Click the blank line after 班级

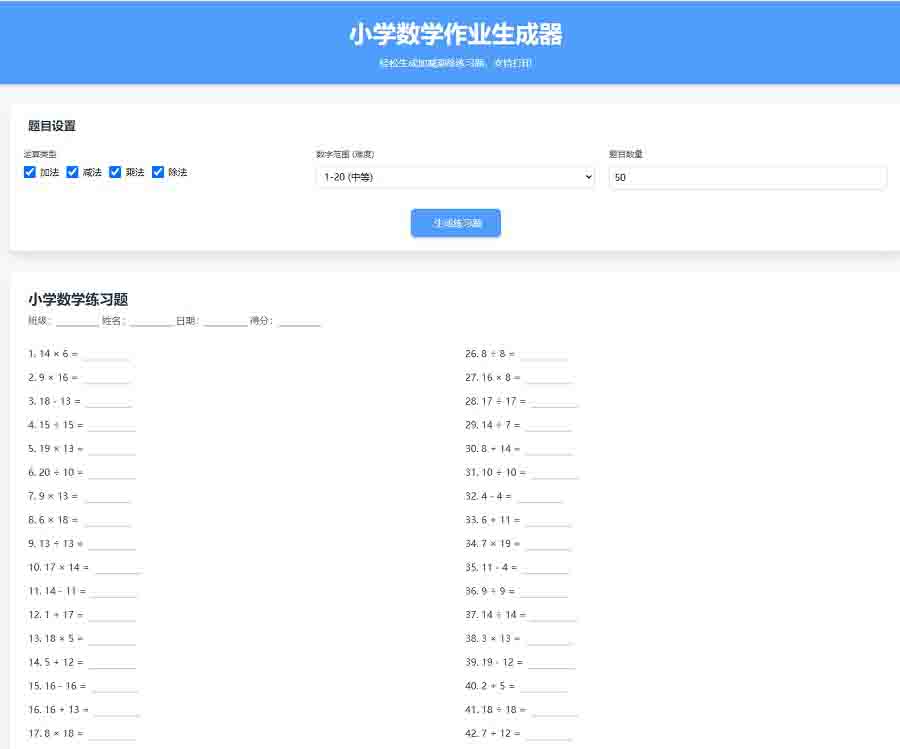(x=77, y=322)
